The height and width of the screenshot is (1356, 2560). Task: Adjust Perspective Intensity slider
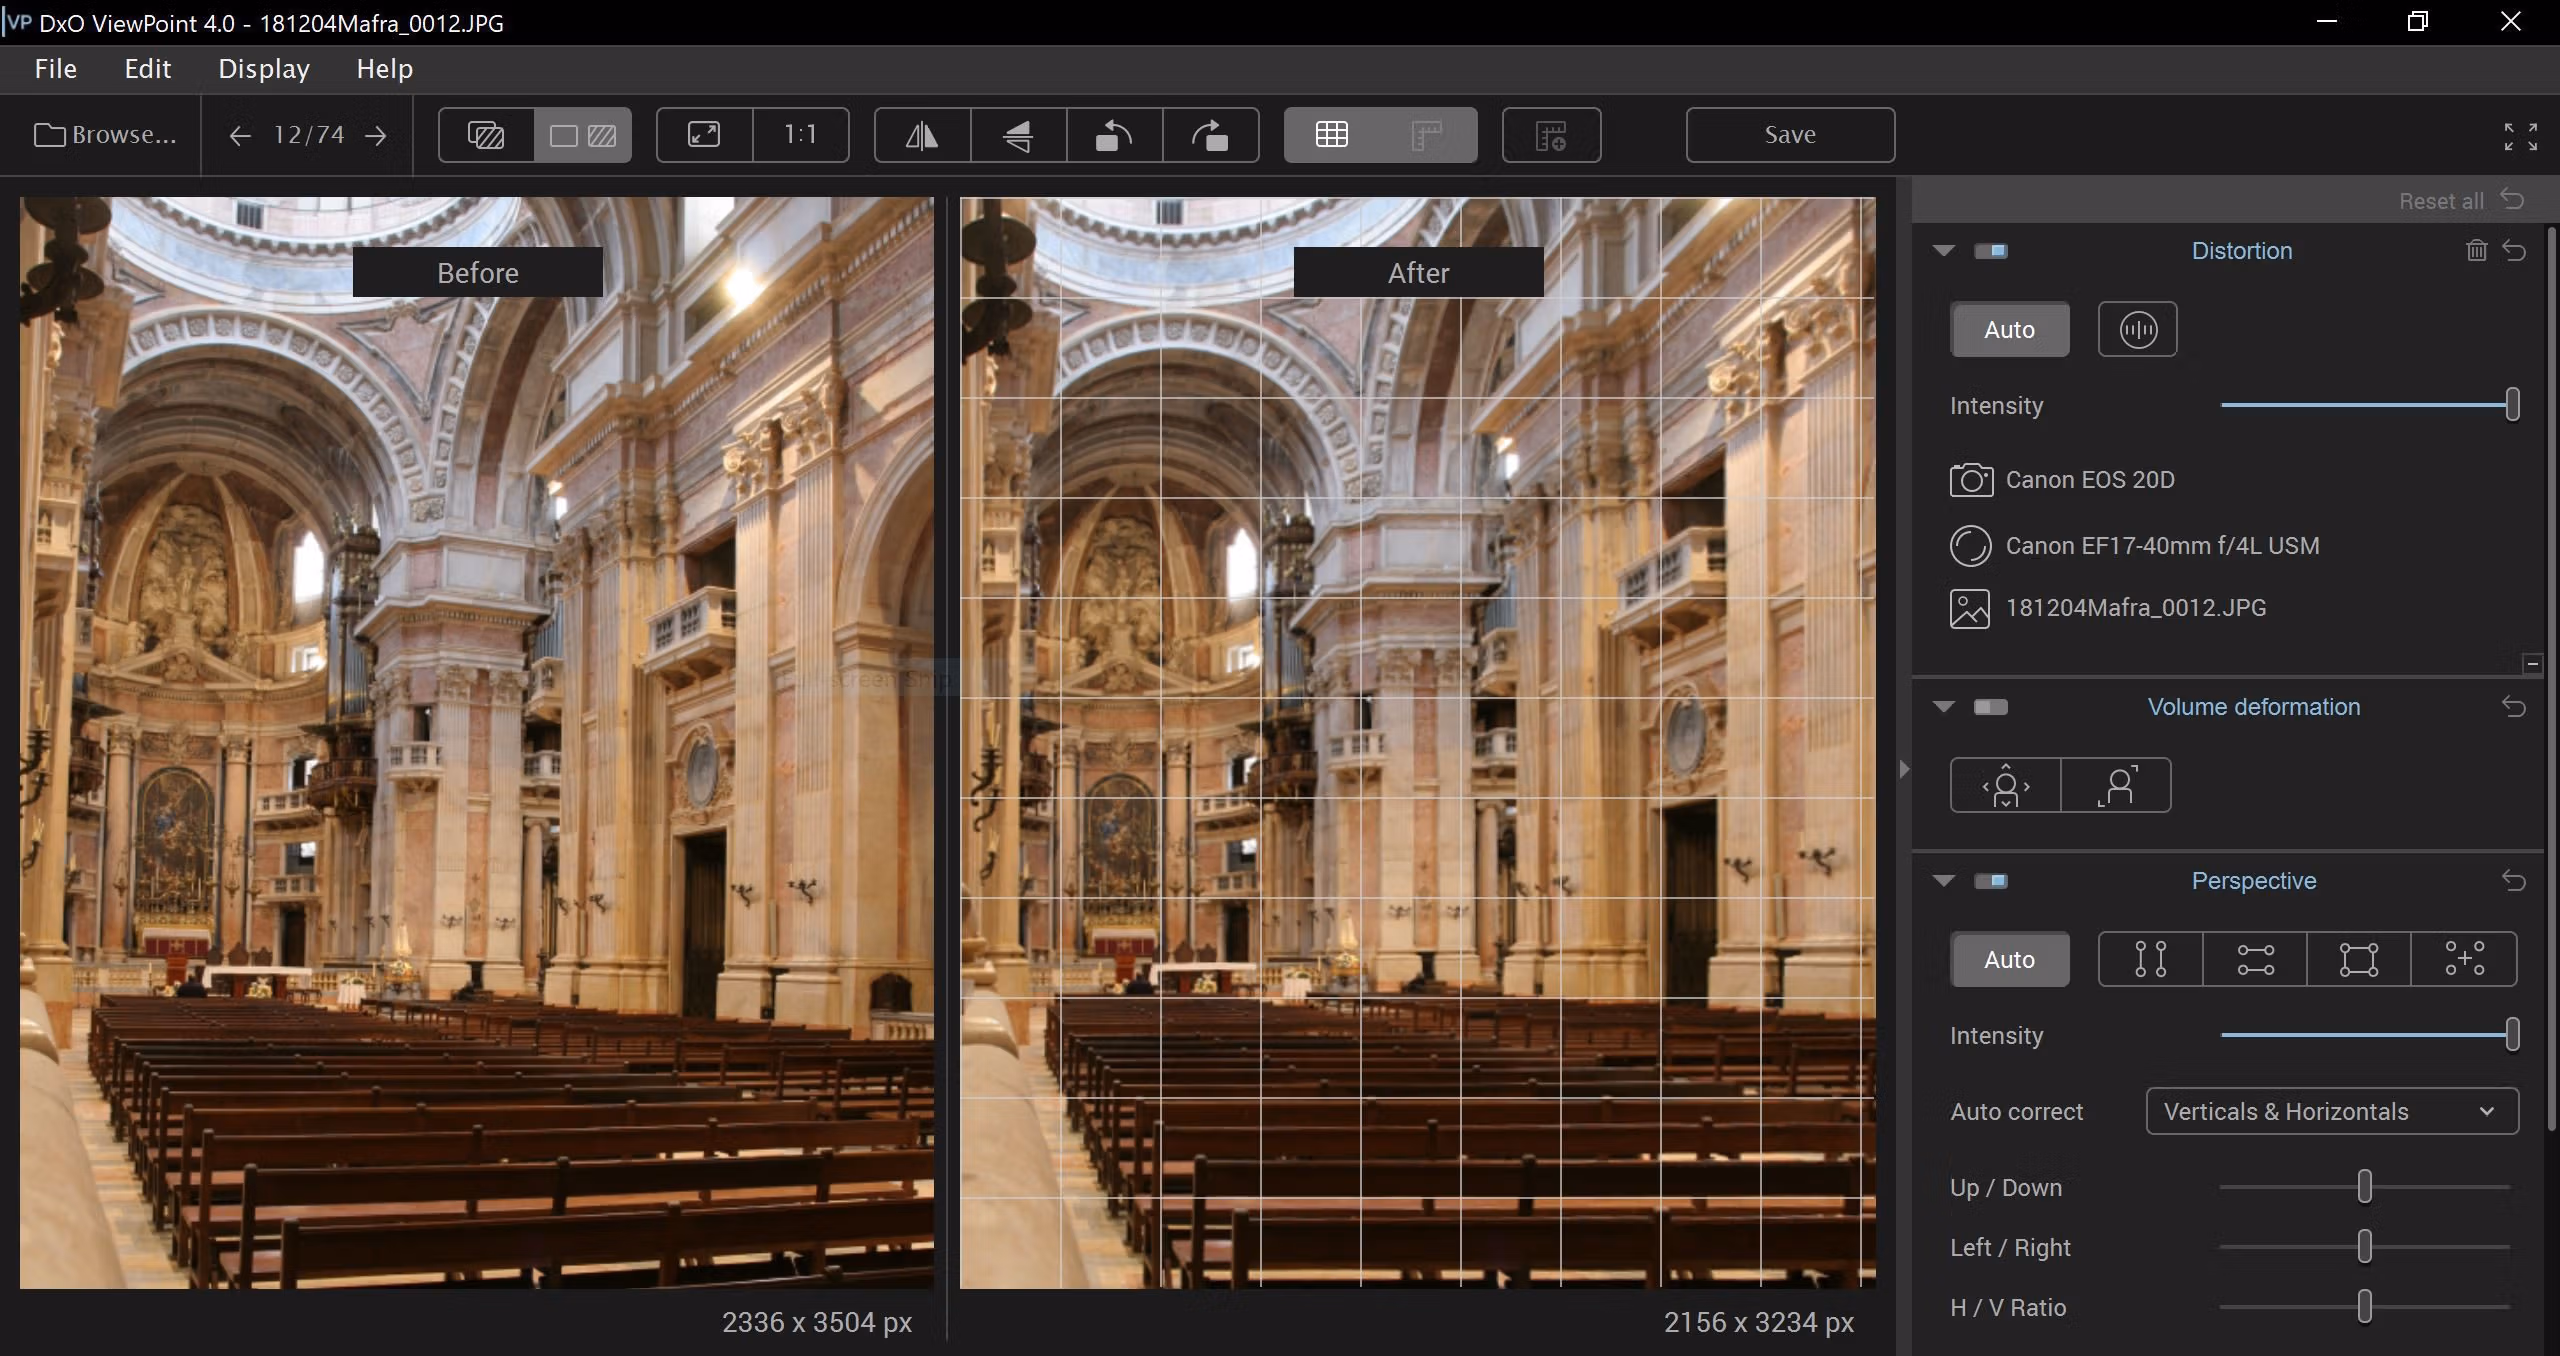2512,1035
